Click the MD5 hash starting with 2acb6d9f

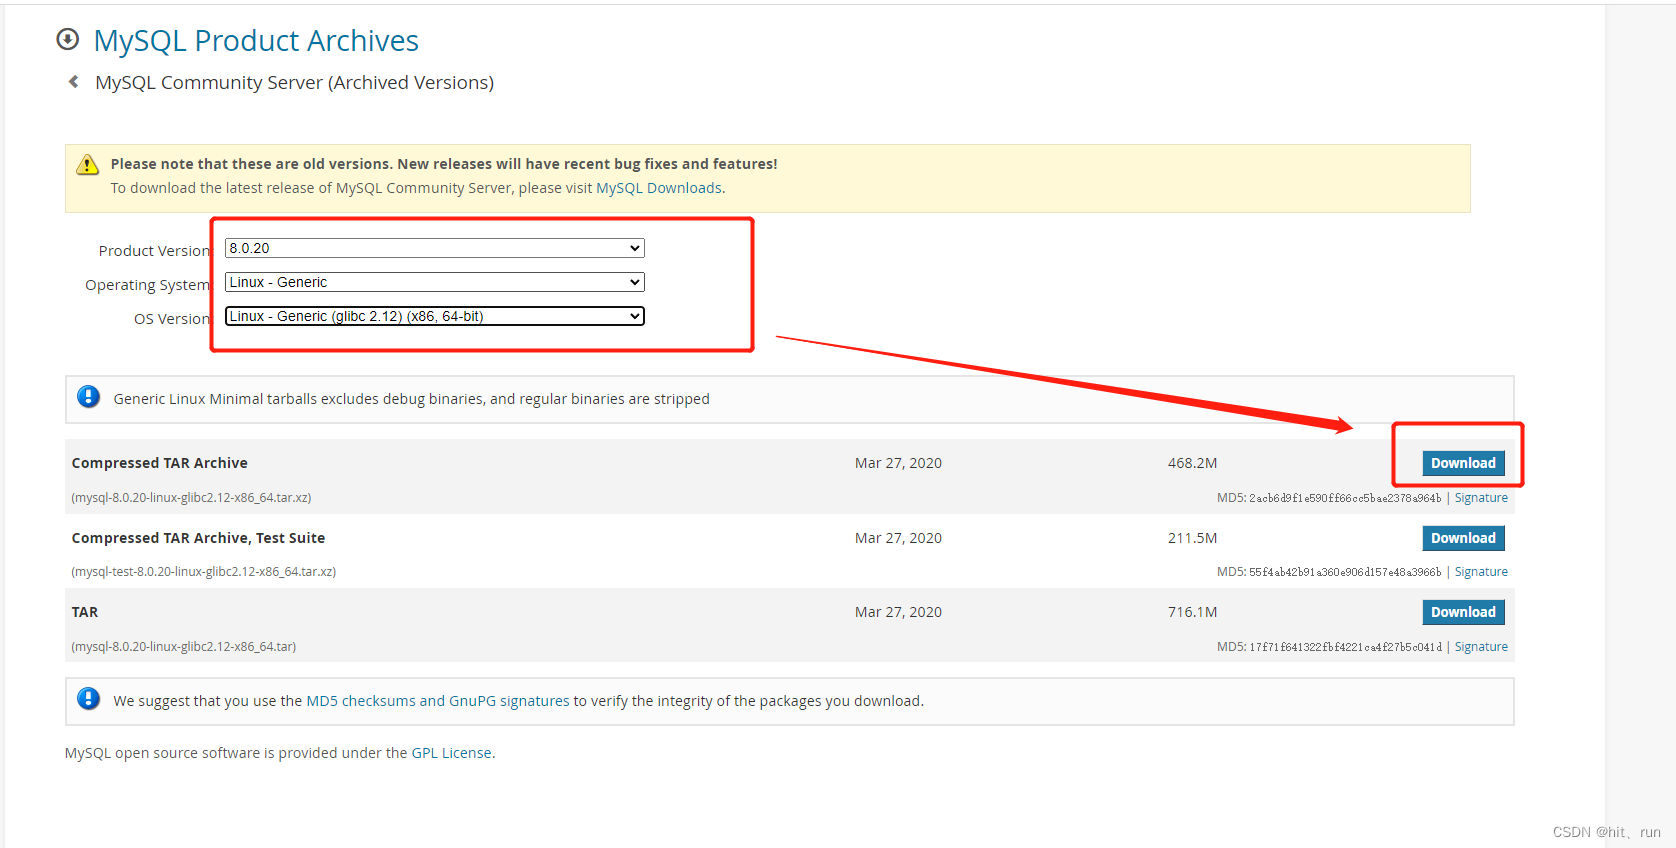coord(1345,498)
